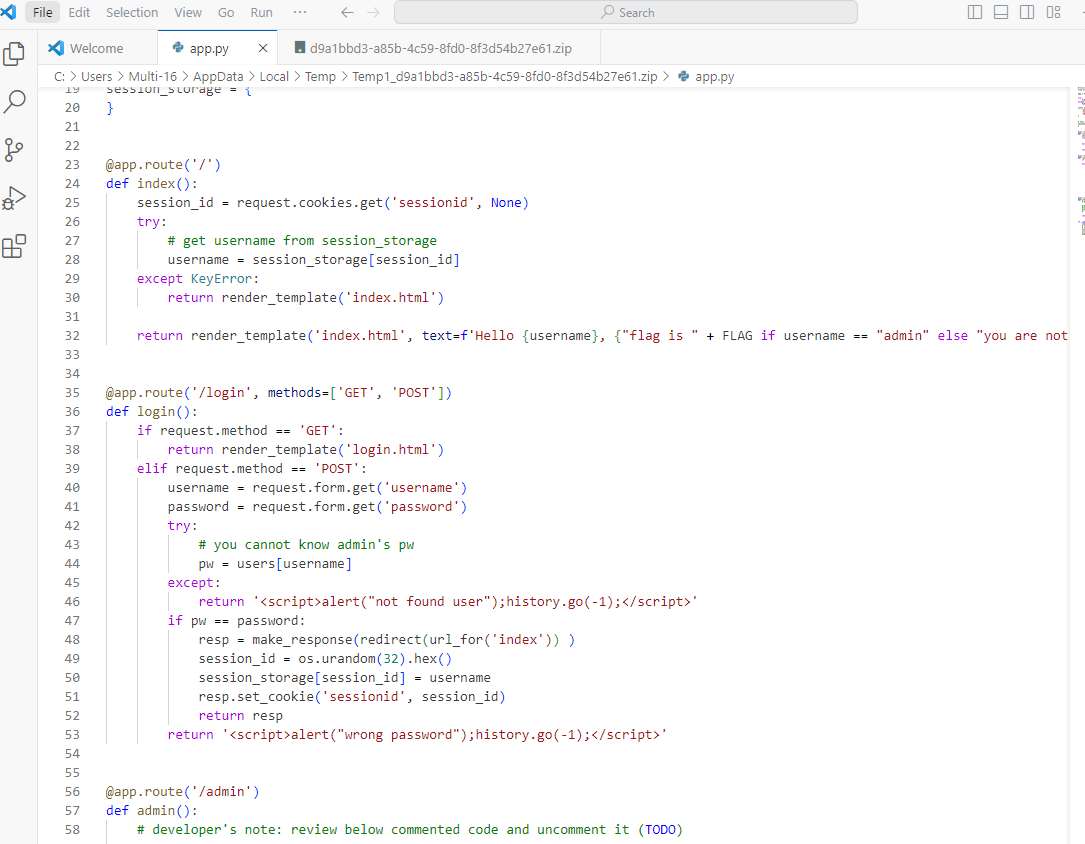Click the "elif request.method == 'POST':" line
1085x844 pixels.
pos(252,468)
